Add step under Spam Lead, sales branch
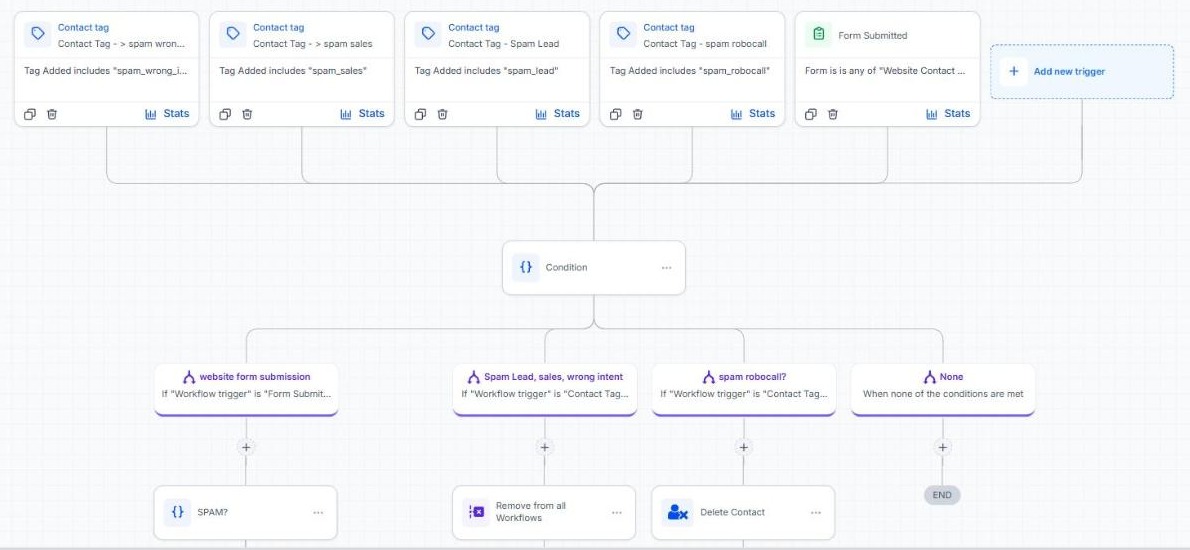 click(x=544, y=448)
